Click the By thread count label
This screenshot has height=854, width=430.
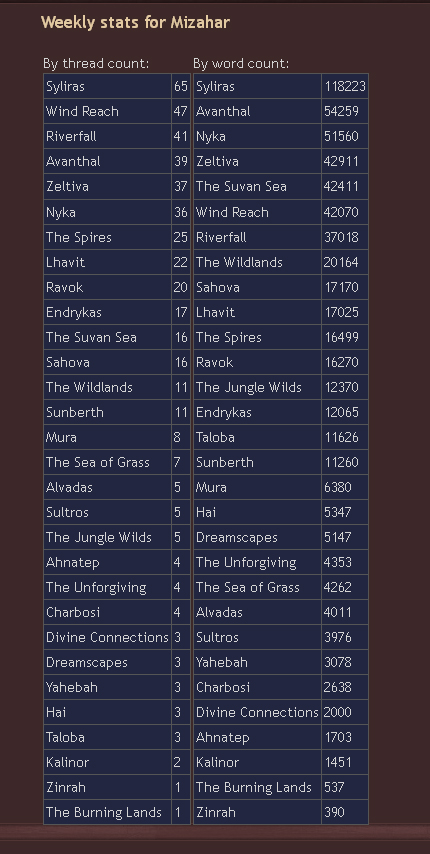[96, 64]
